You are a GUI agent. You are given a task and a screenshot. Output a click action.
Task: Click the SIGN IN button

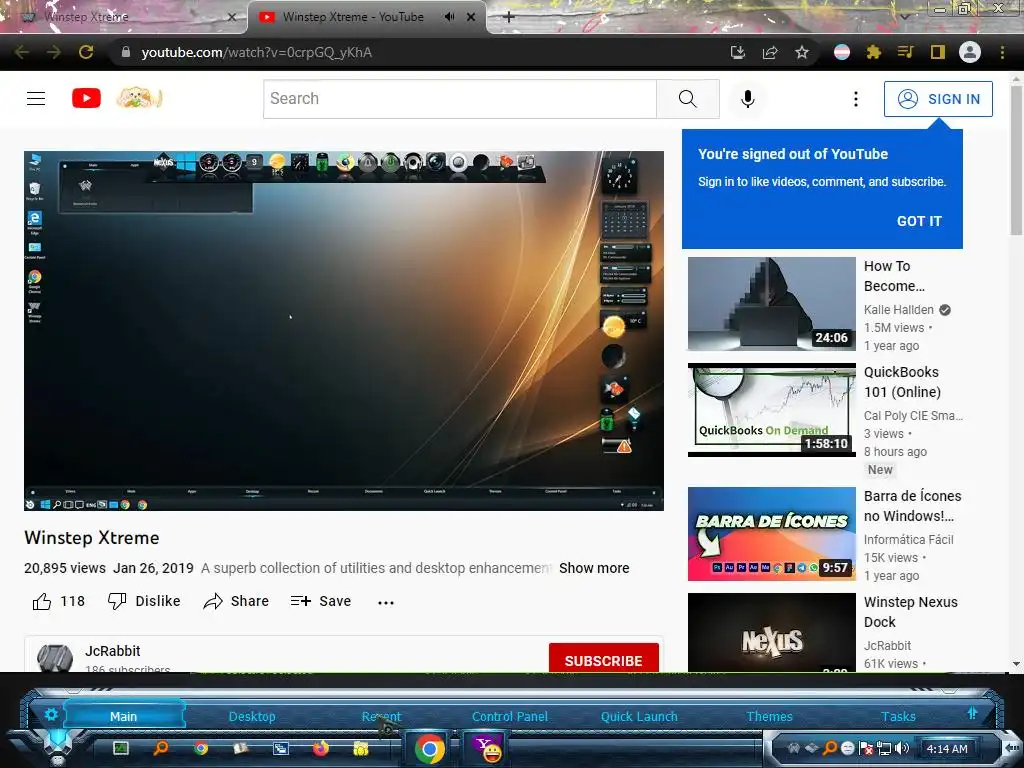pos(938,99)
